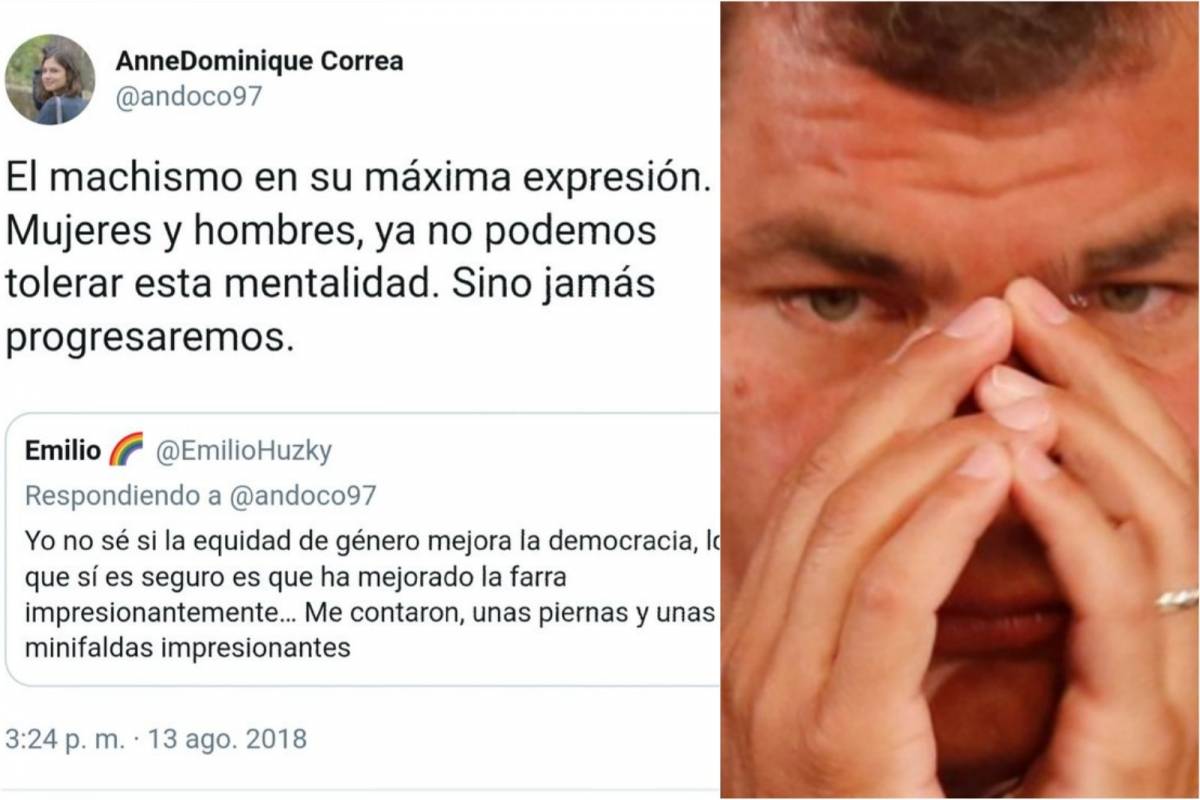The width and height of the screenshot is (1200, 800).
Task: Click the line "minifaldas impresionantes"
Action: 188,647
